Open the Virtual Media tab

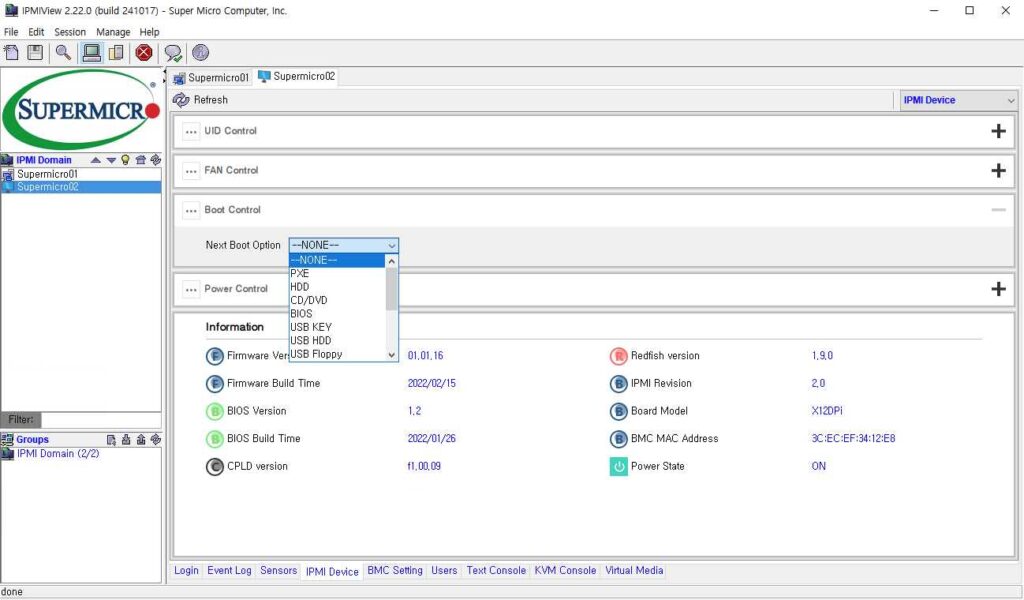634,571
